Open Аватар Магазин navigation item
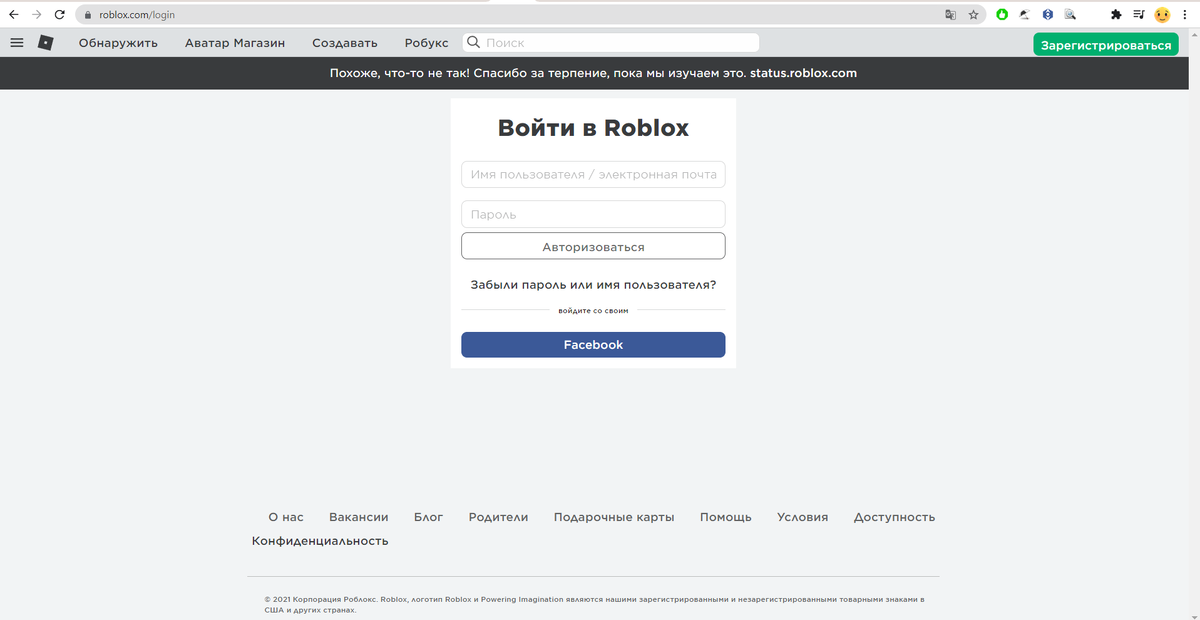The width and height of the screenshot is (1200, 620). pos(235,43)
